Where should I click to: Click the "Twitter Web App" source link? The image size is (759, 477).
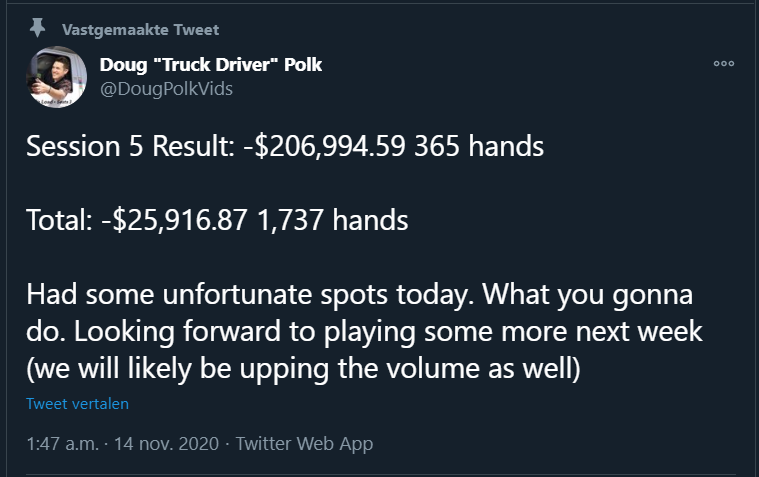[x=304, y=443]
